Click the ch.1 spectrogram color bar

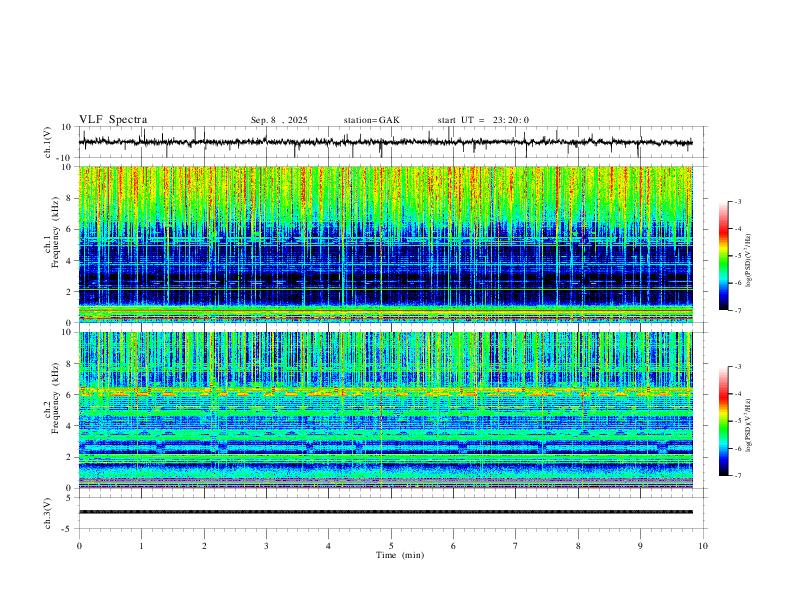(723, 256)
